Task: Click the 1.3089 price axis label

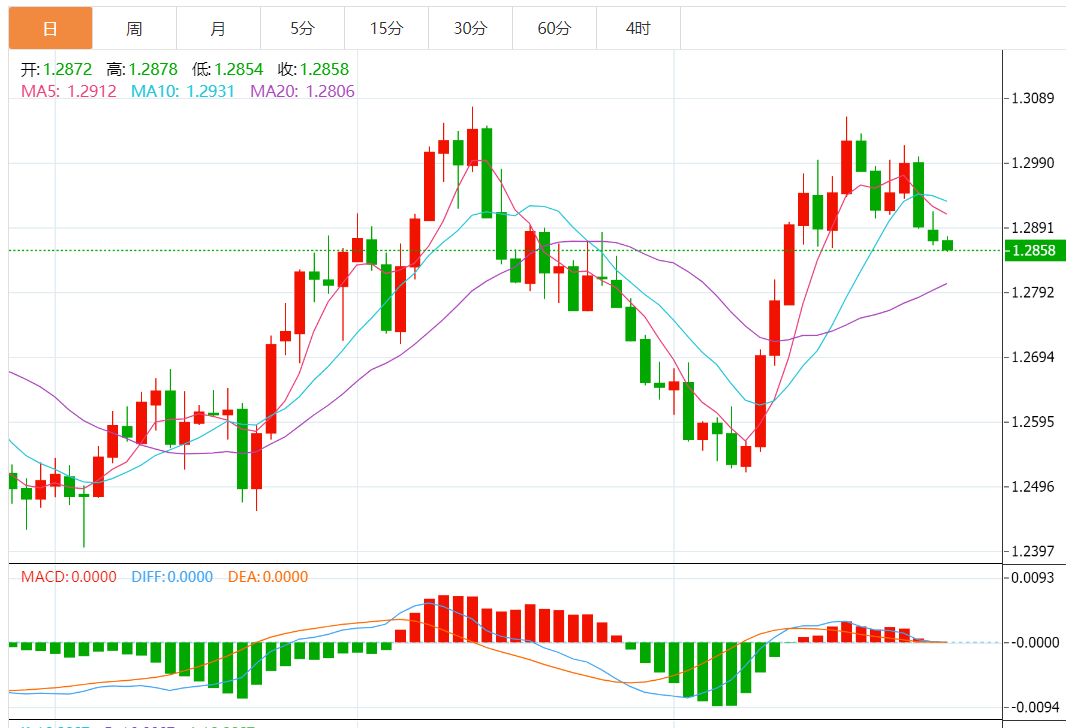Action: pos(1033,99)
